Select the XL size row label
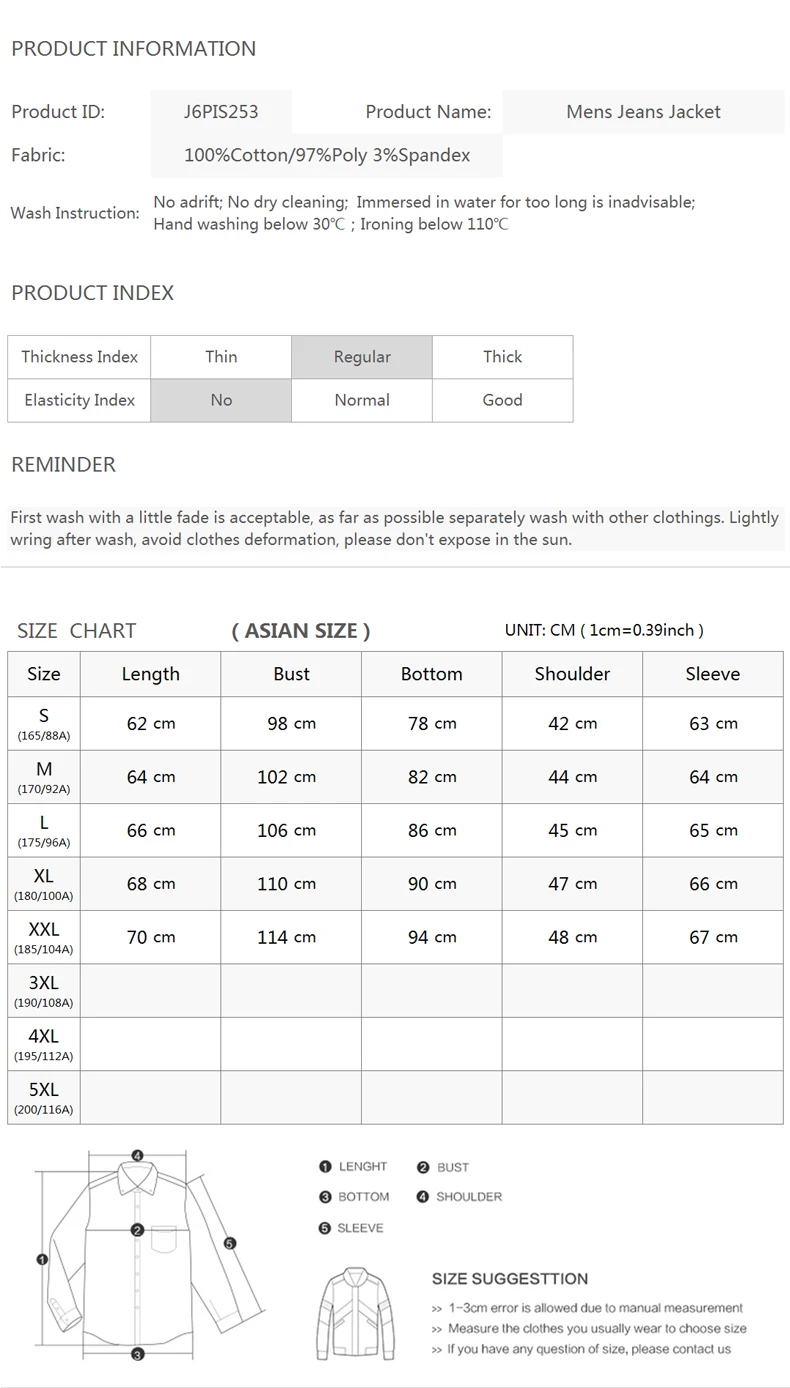The image size is (790, 1388). point(44,884)
